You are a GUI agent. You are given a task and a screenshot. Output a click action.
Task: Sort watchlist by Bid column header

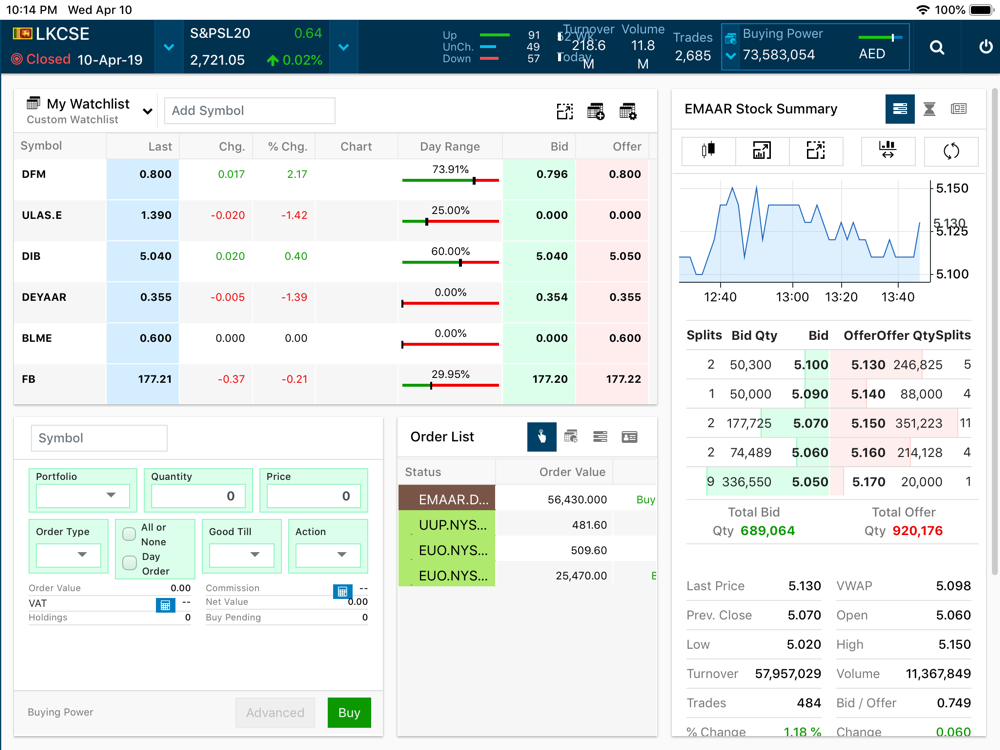click(x=559, y=147)
